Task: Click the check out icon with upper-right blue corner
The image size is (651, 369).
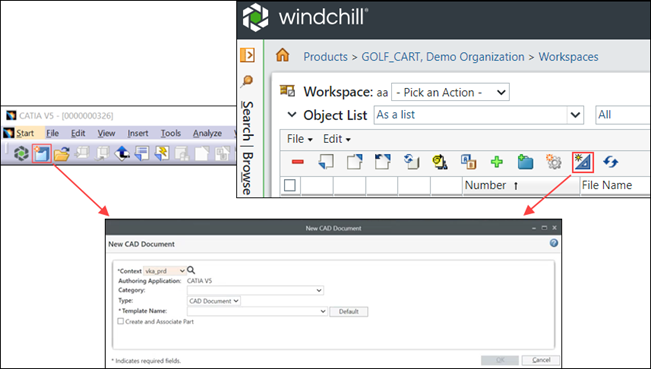Action: click(354, 162)
